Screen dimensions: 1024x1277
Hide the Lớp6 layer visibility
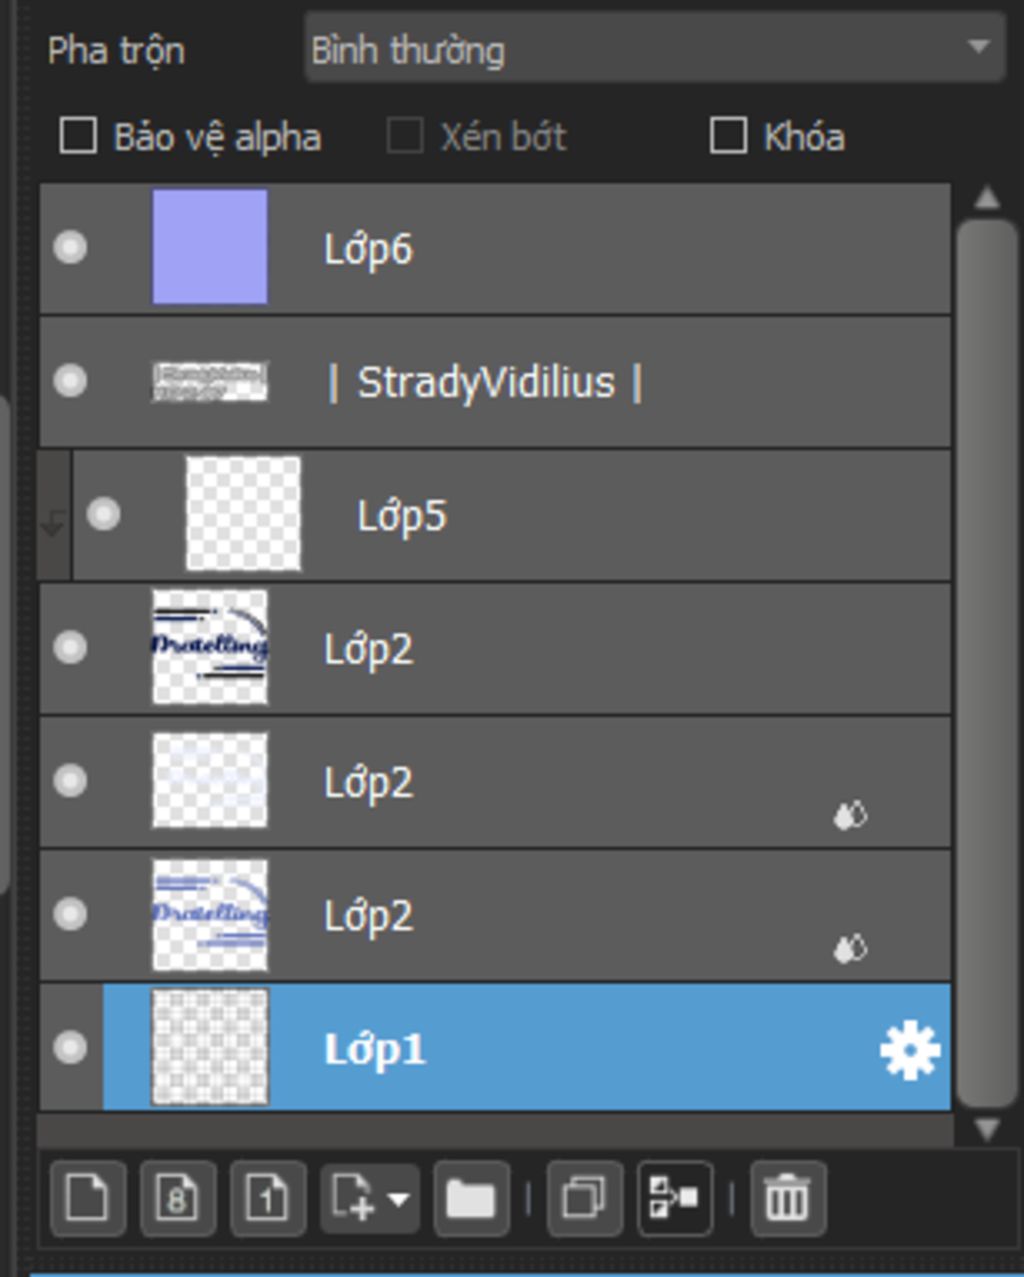(x=70, y=247)
